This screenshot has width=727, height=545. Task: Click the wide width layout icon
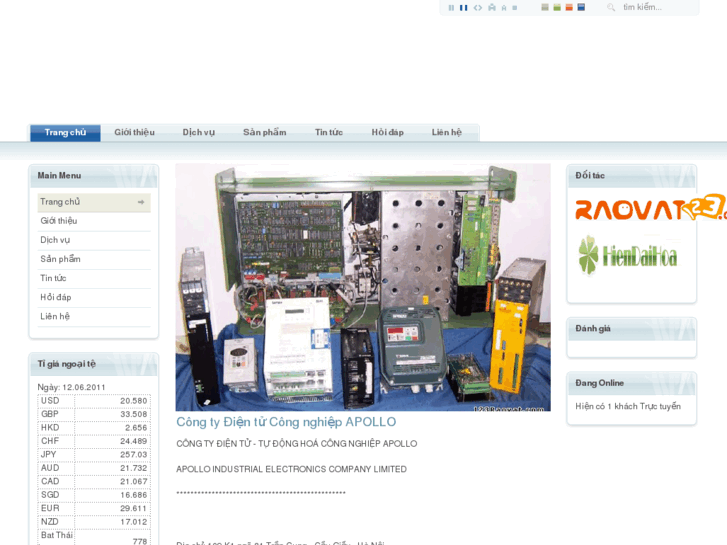tap(464, 8)
